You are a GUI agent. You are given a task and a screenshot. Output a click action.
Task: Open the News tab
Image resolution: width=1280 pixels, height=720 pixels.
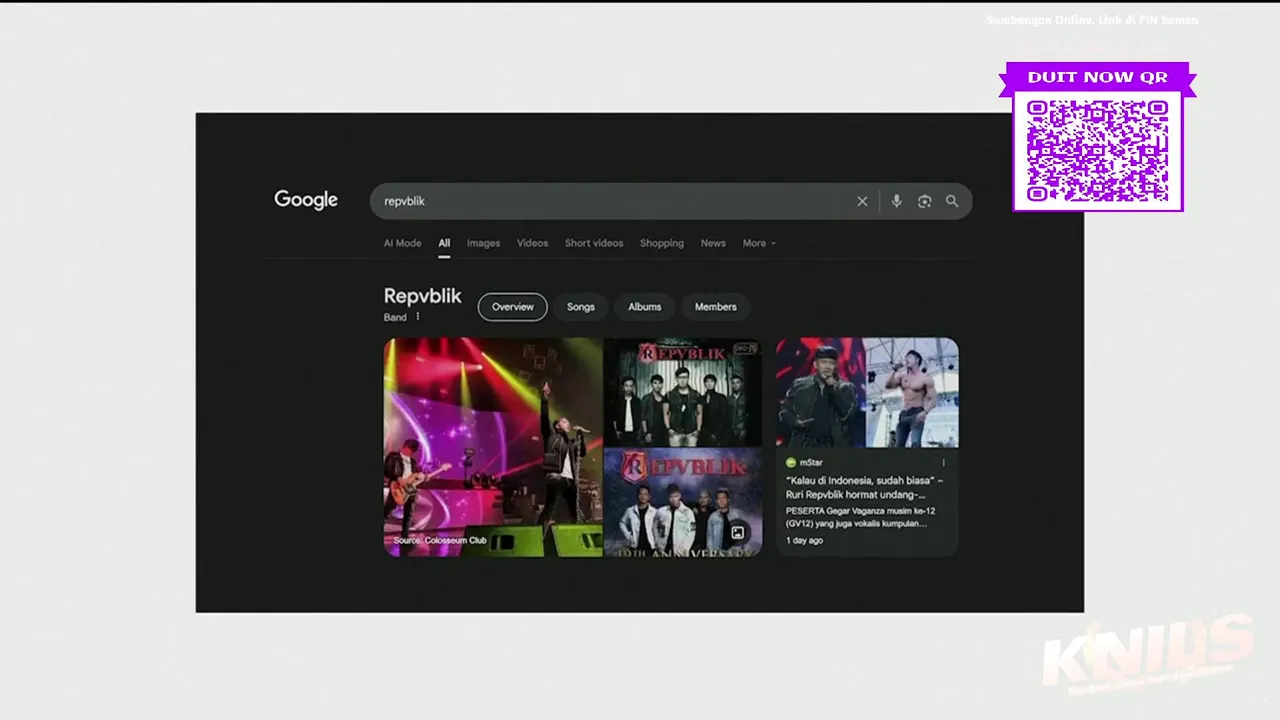pyautogui.click(x=713, y=243)
